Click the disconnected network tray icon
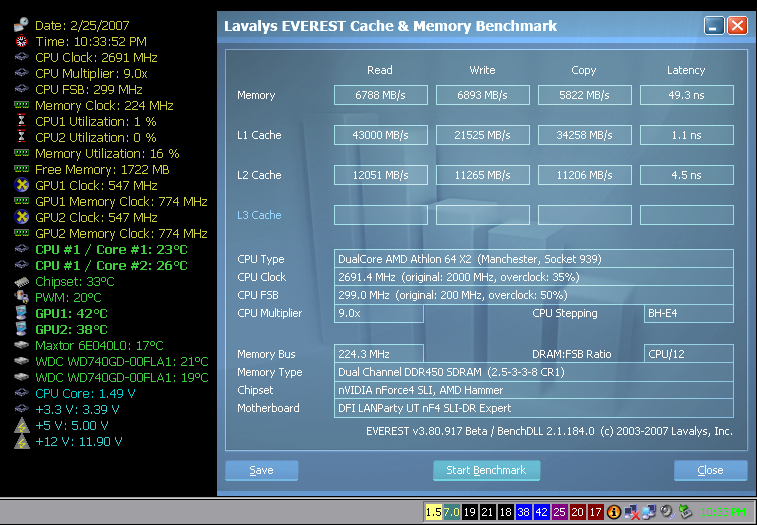This screenshot has height=525, width=757. [x=631, y=512]
